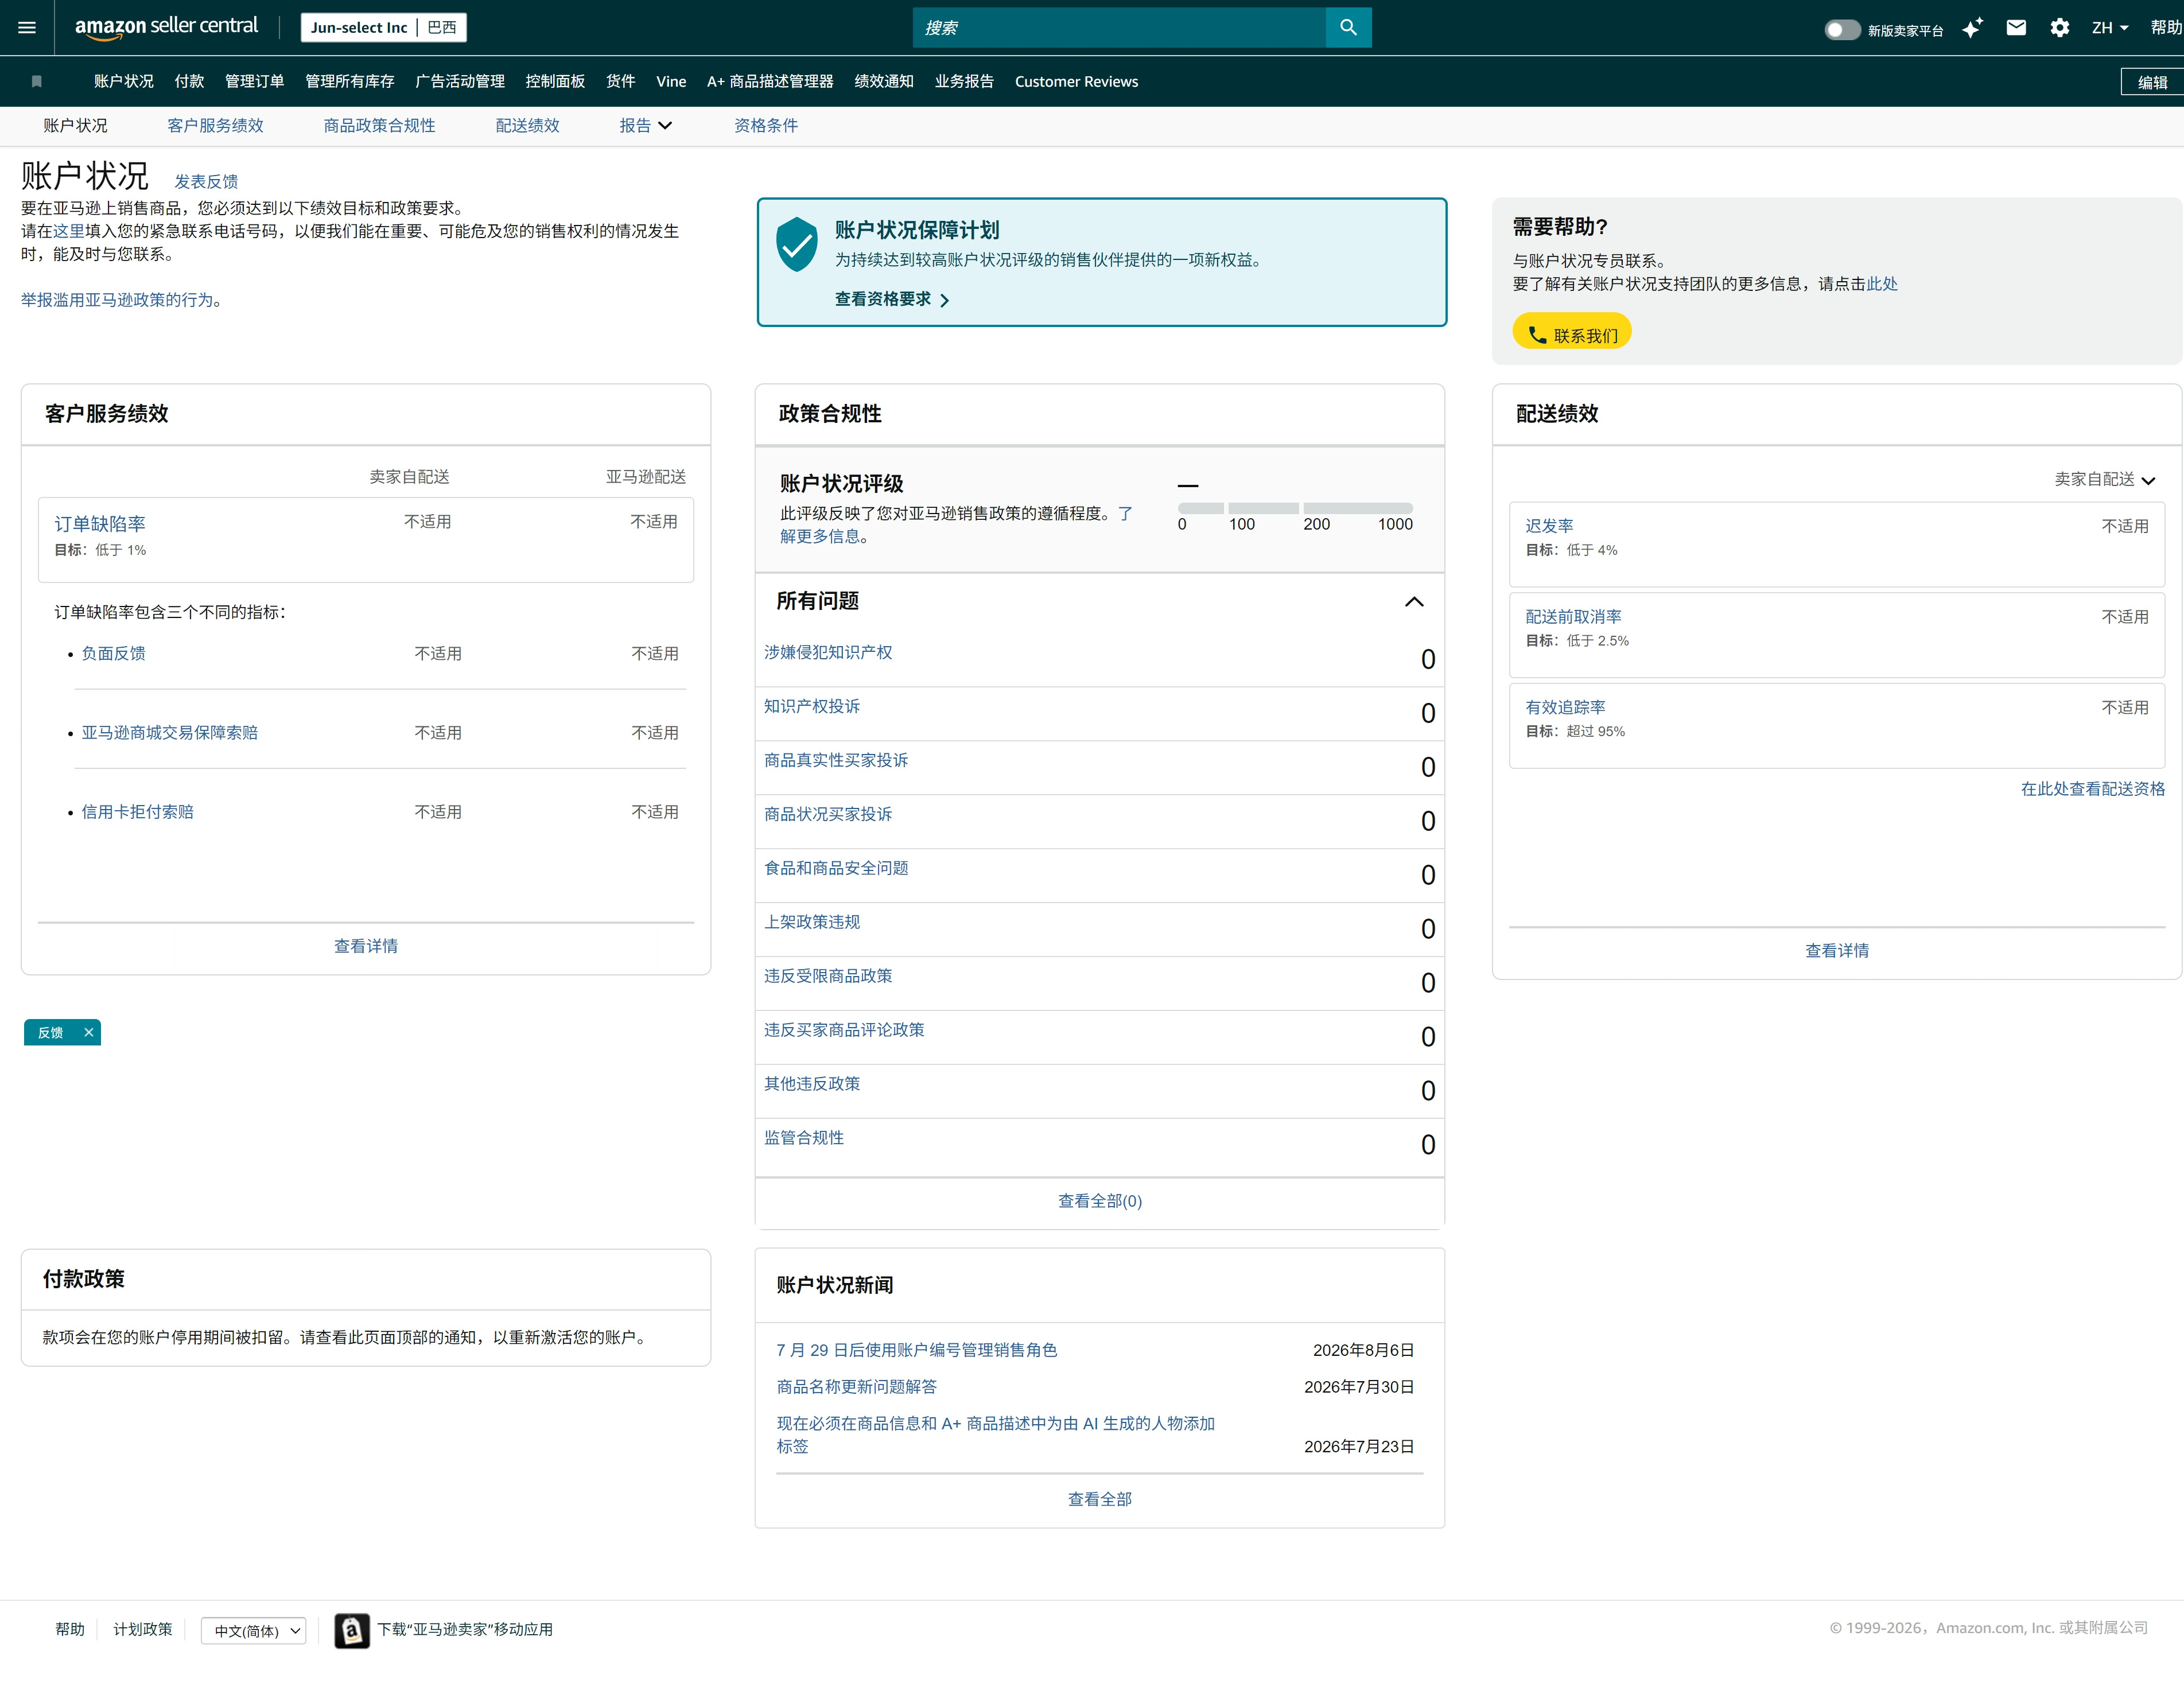Open the 中文(简体) language selector
Image resolution: width=2184 pixels, height=1695 pixels.
pos(254,1630)
